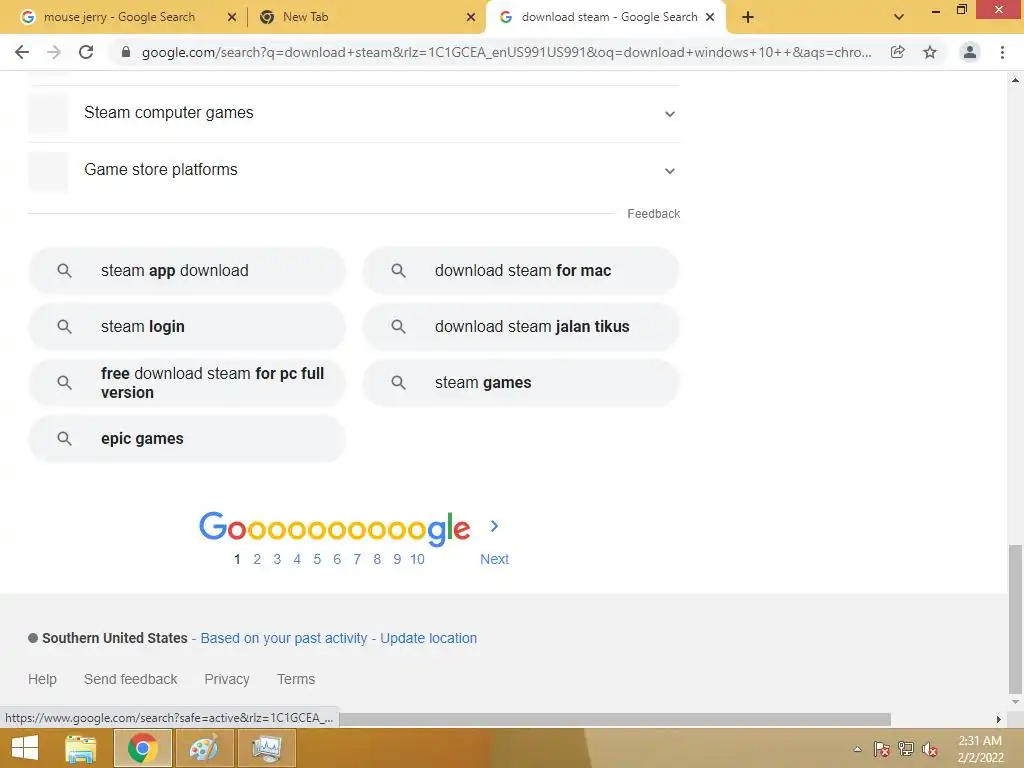Viewport: 1024px width, 768px height.
Task: Show hidden system tray icons
Action: (857, 749)
